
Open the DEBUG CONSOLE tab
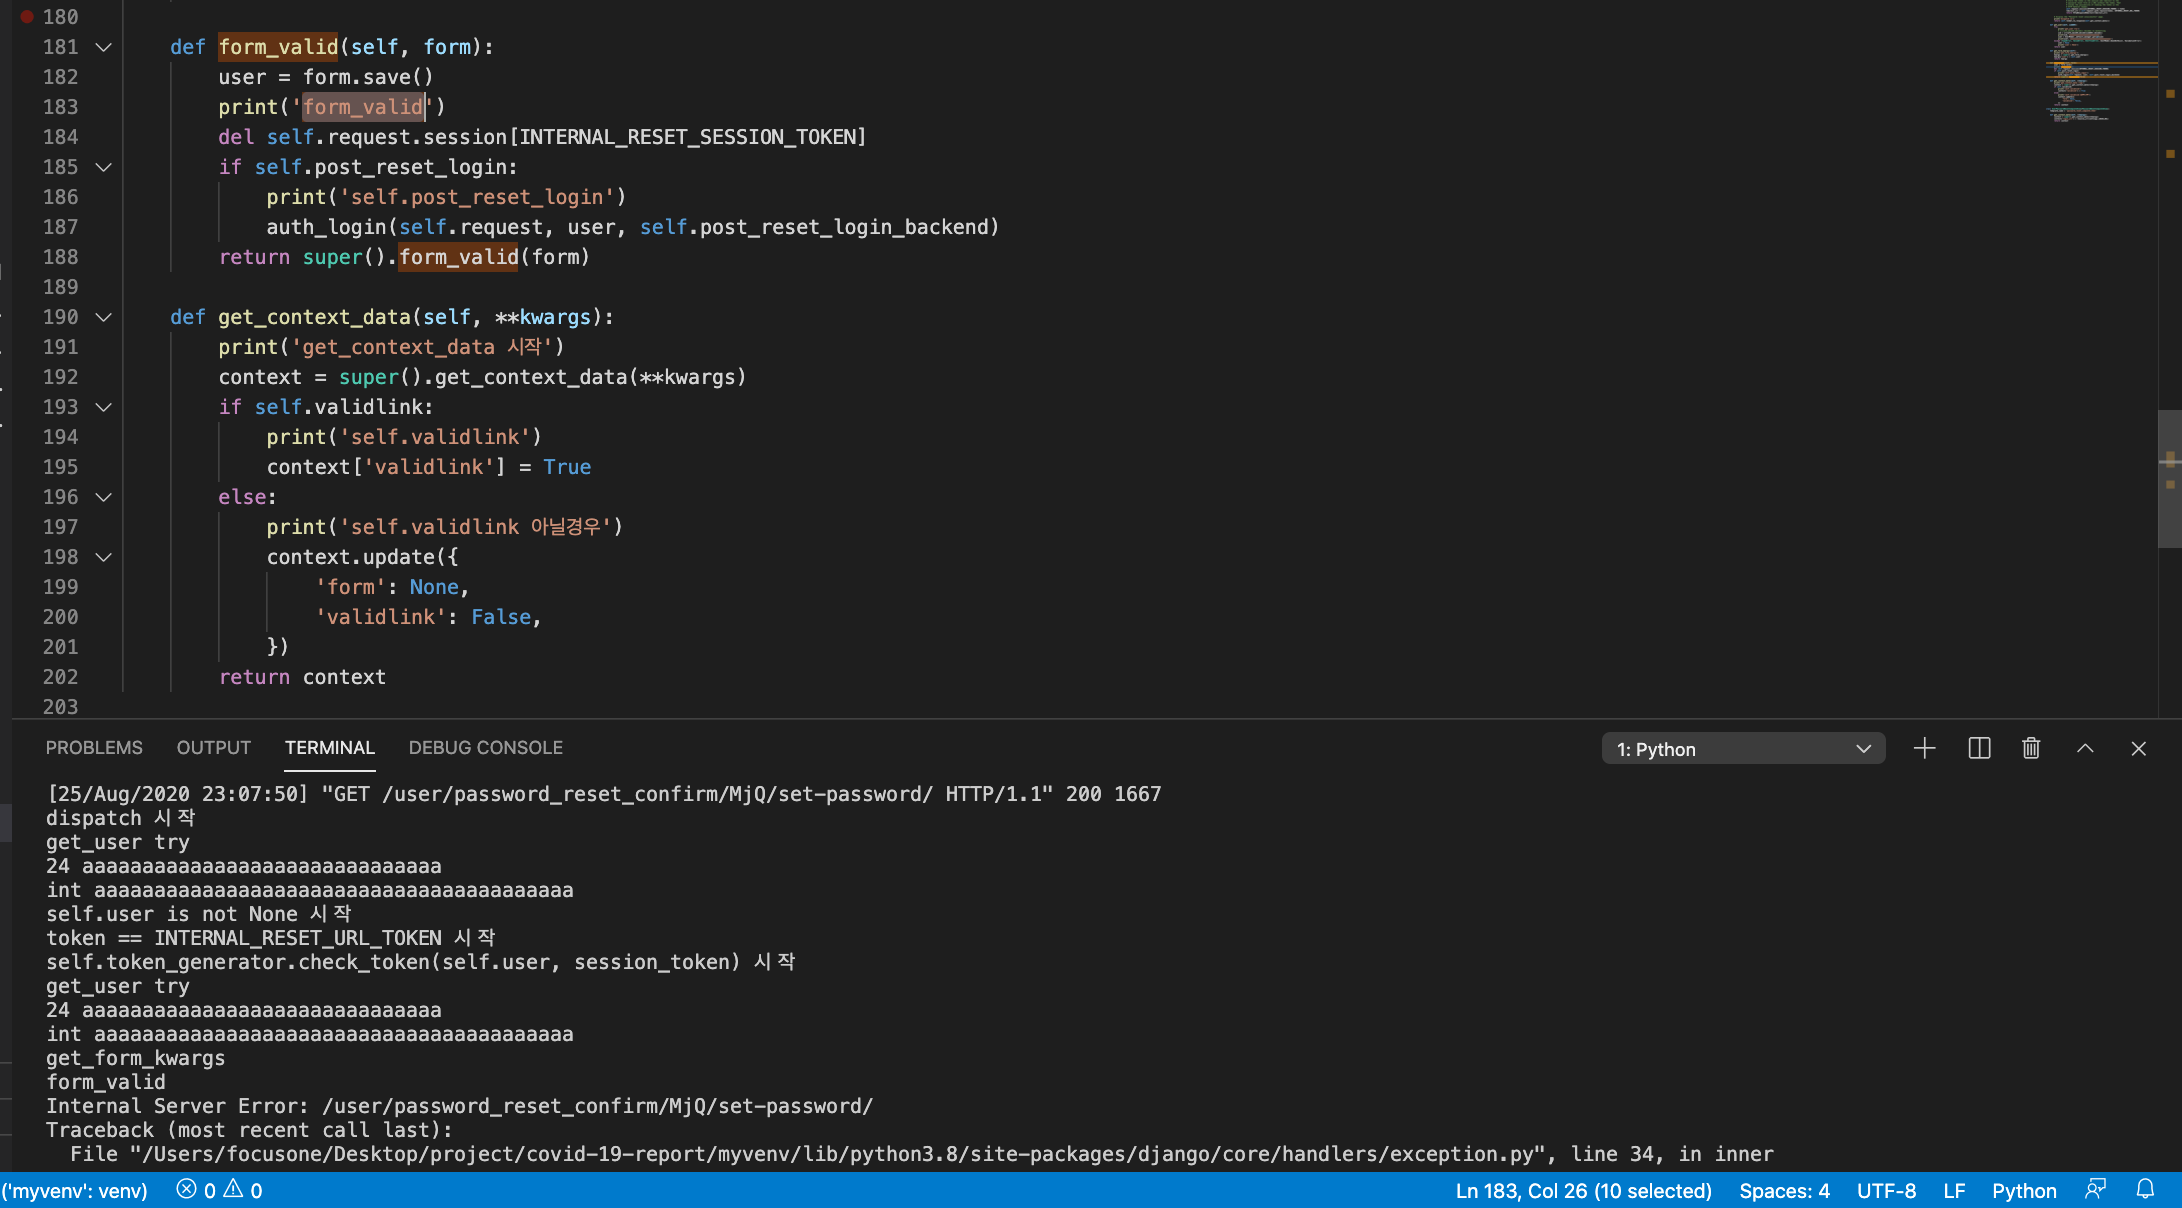485,748
